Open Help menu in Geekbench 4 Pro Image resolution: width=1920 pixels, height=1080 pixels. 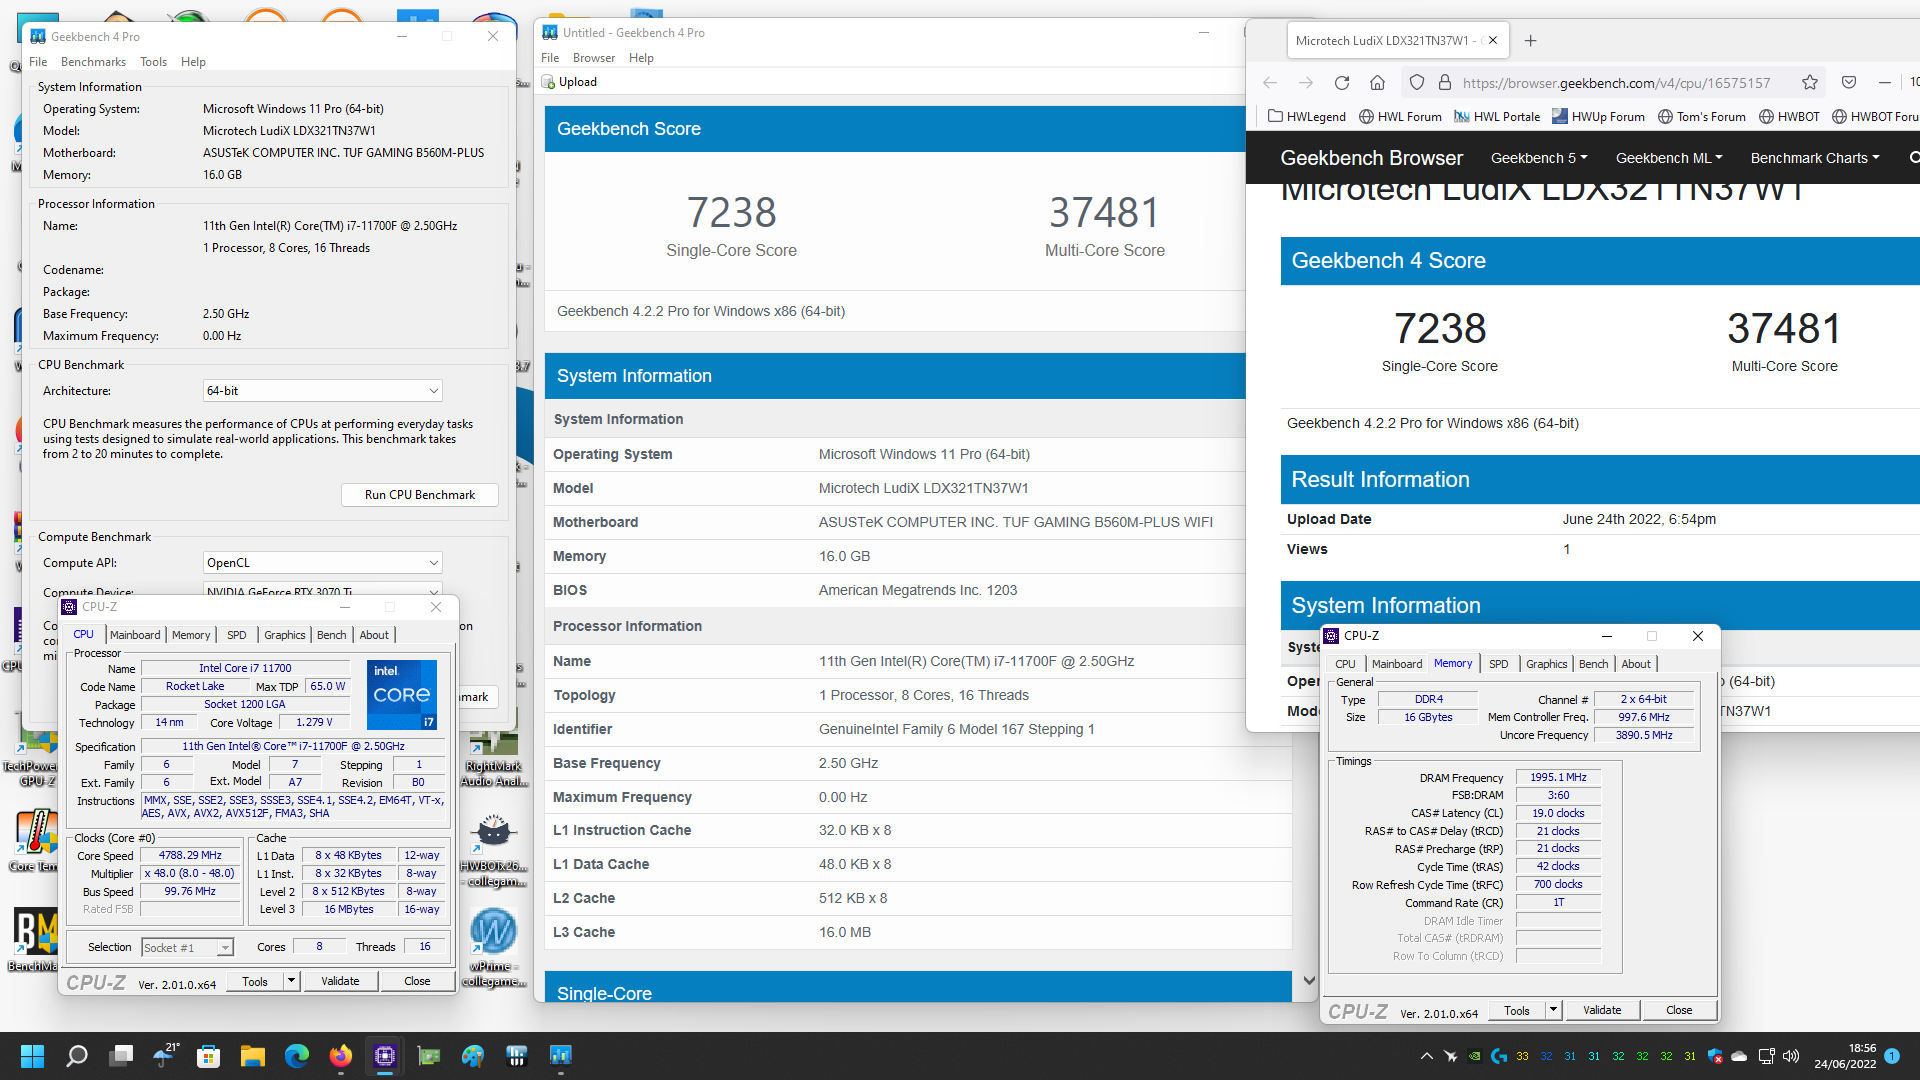pyautogui.click(x=193, y=62)
